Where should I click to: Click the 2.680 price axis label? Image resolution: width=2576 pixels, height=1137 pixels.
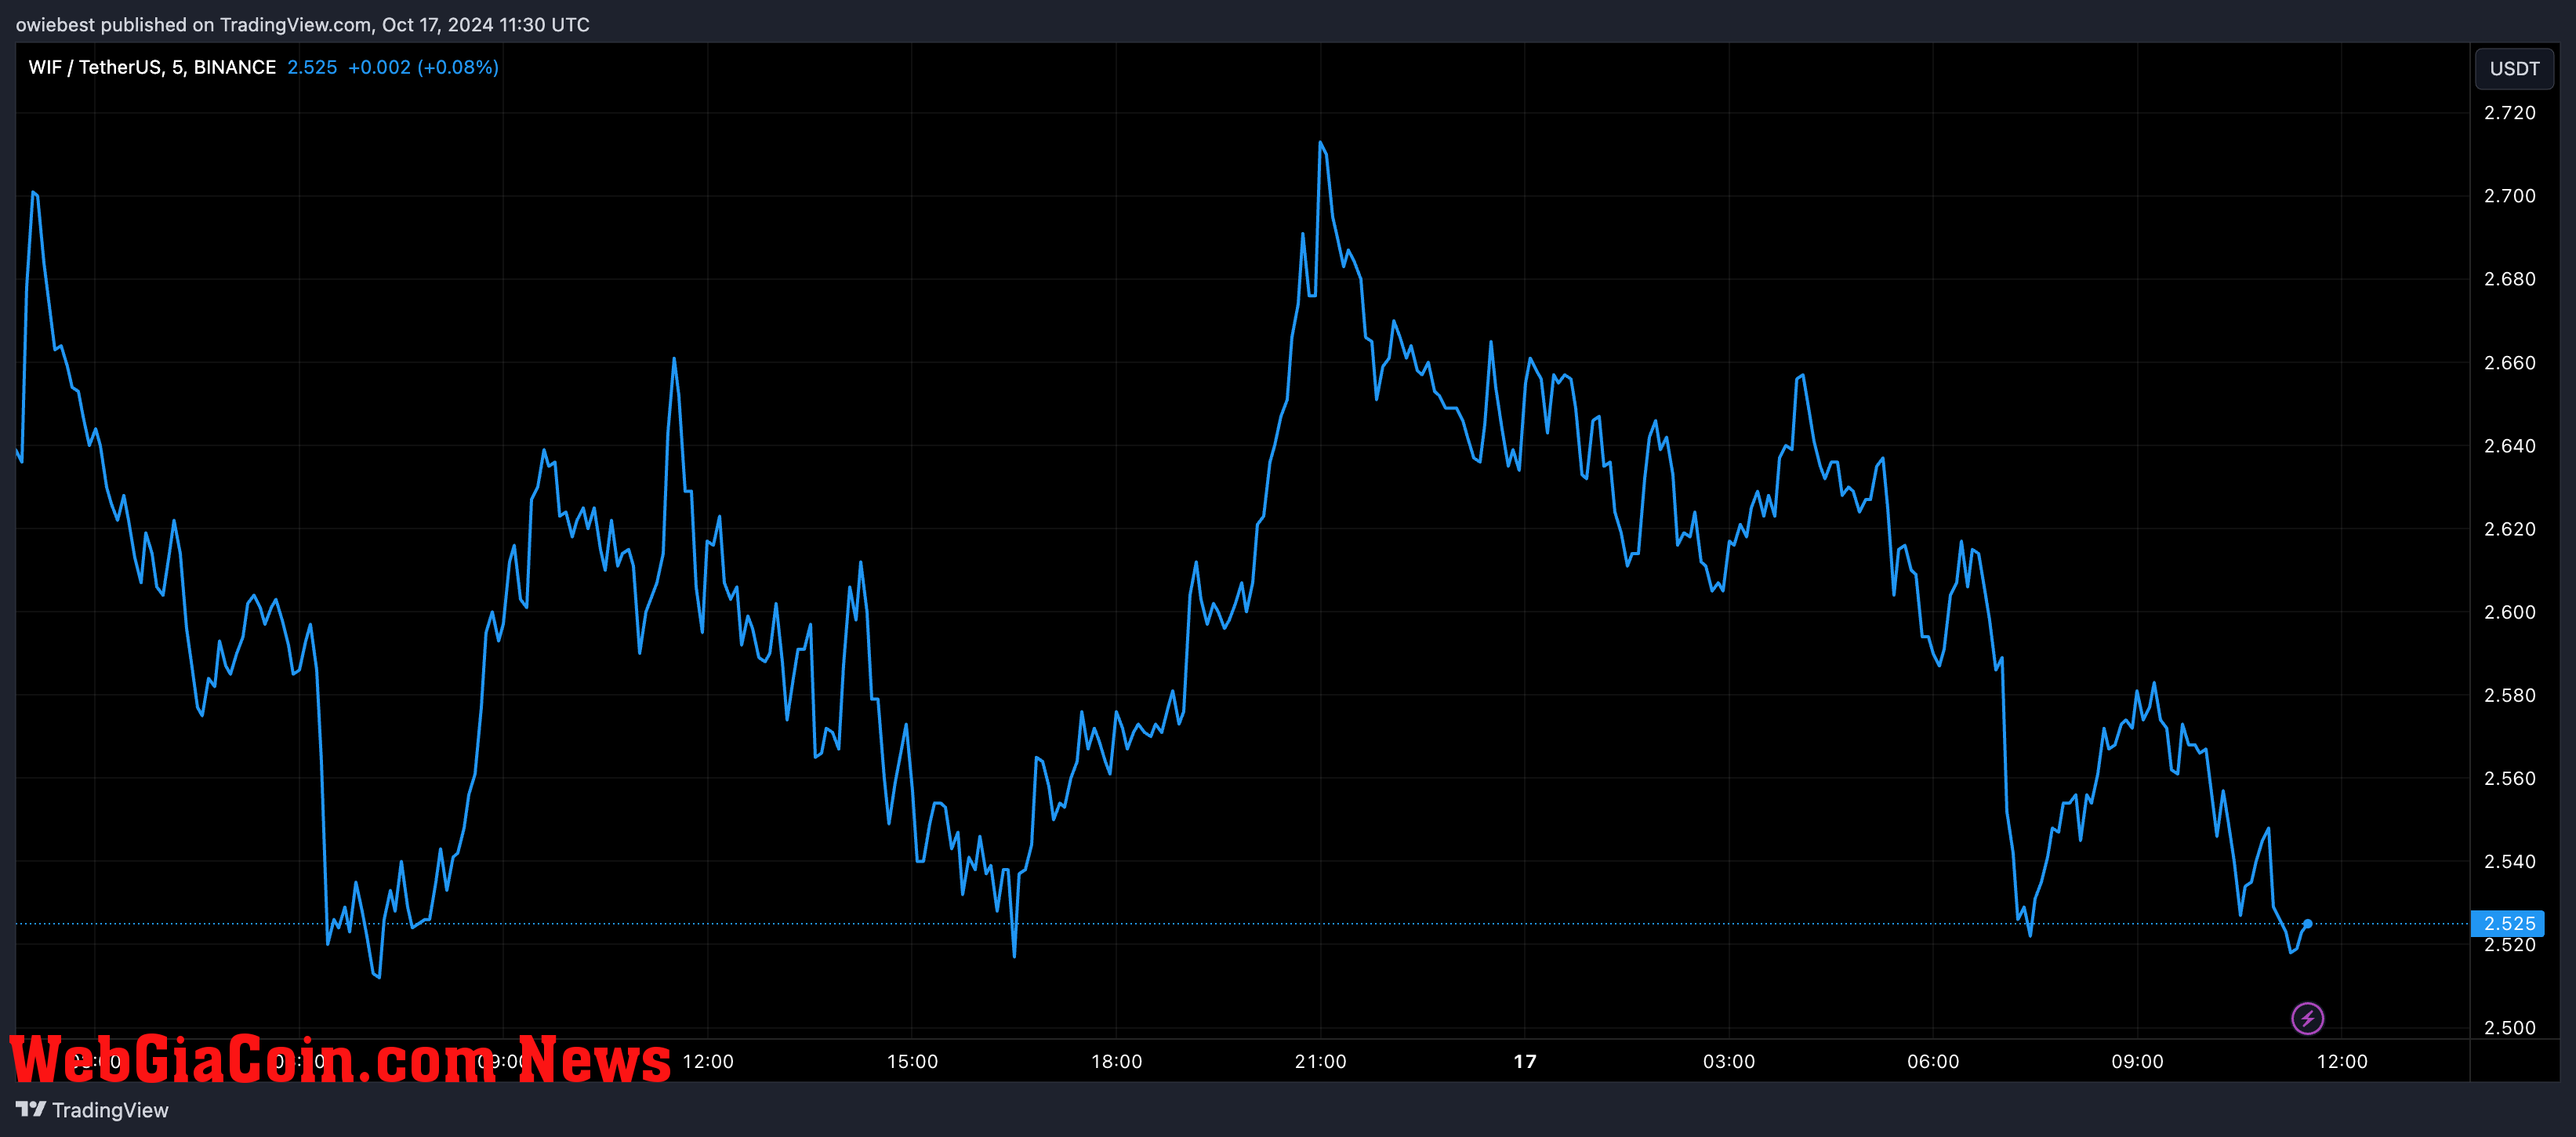[2510, 279]
